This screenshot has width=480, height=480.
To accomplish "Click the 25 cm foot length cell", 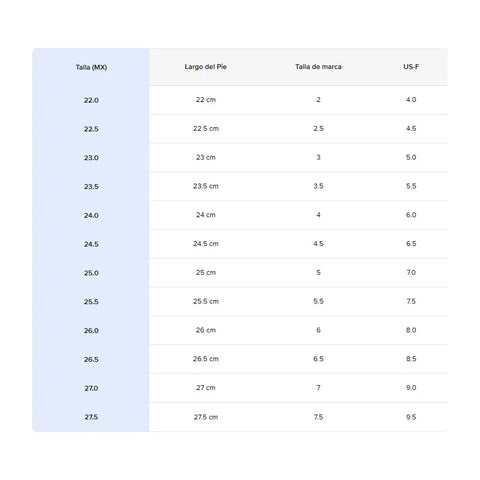I will (206, 272).
